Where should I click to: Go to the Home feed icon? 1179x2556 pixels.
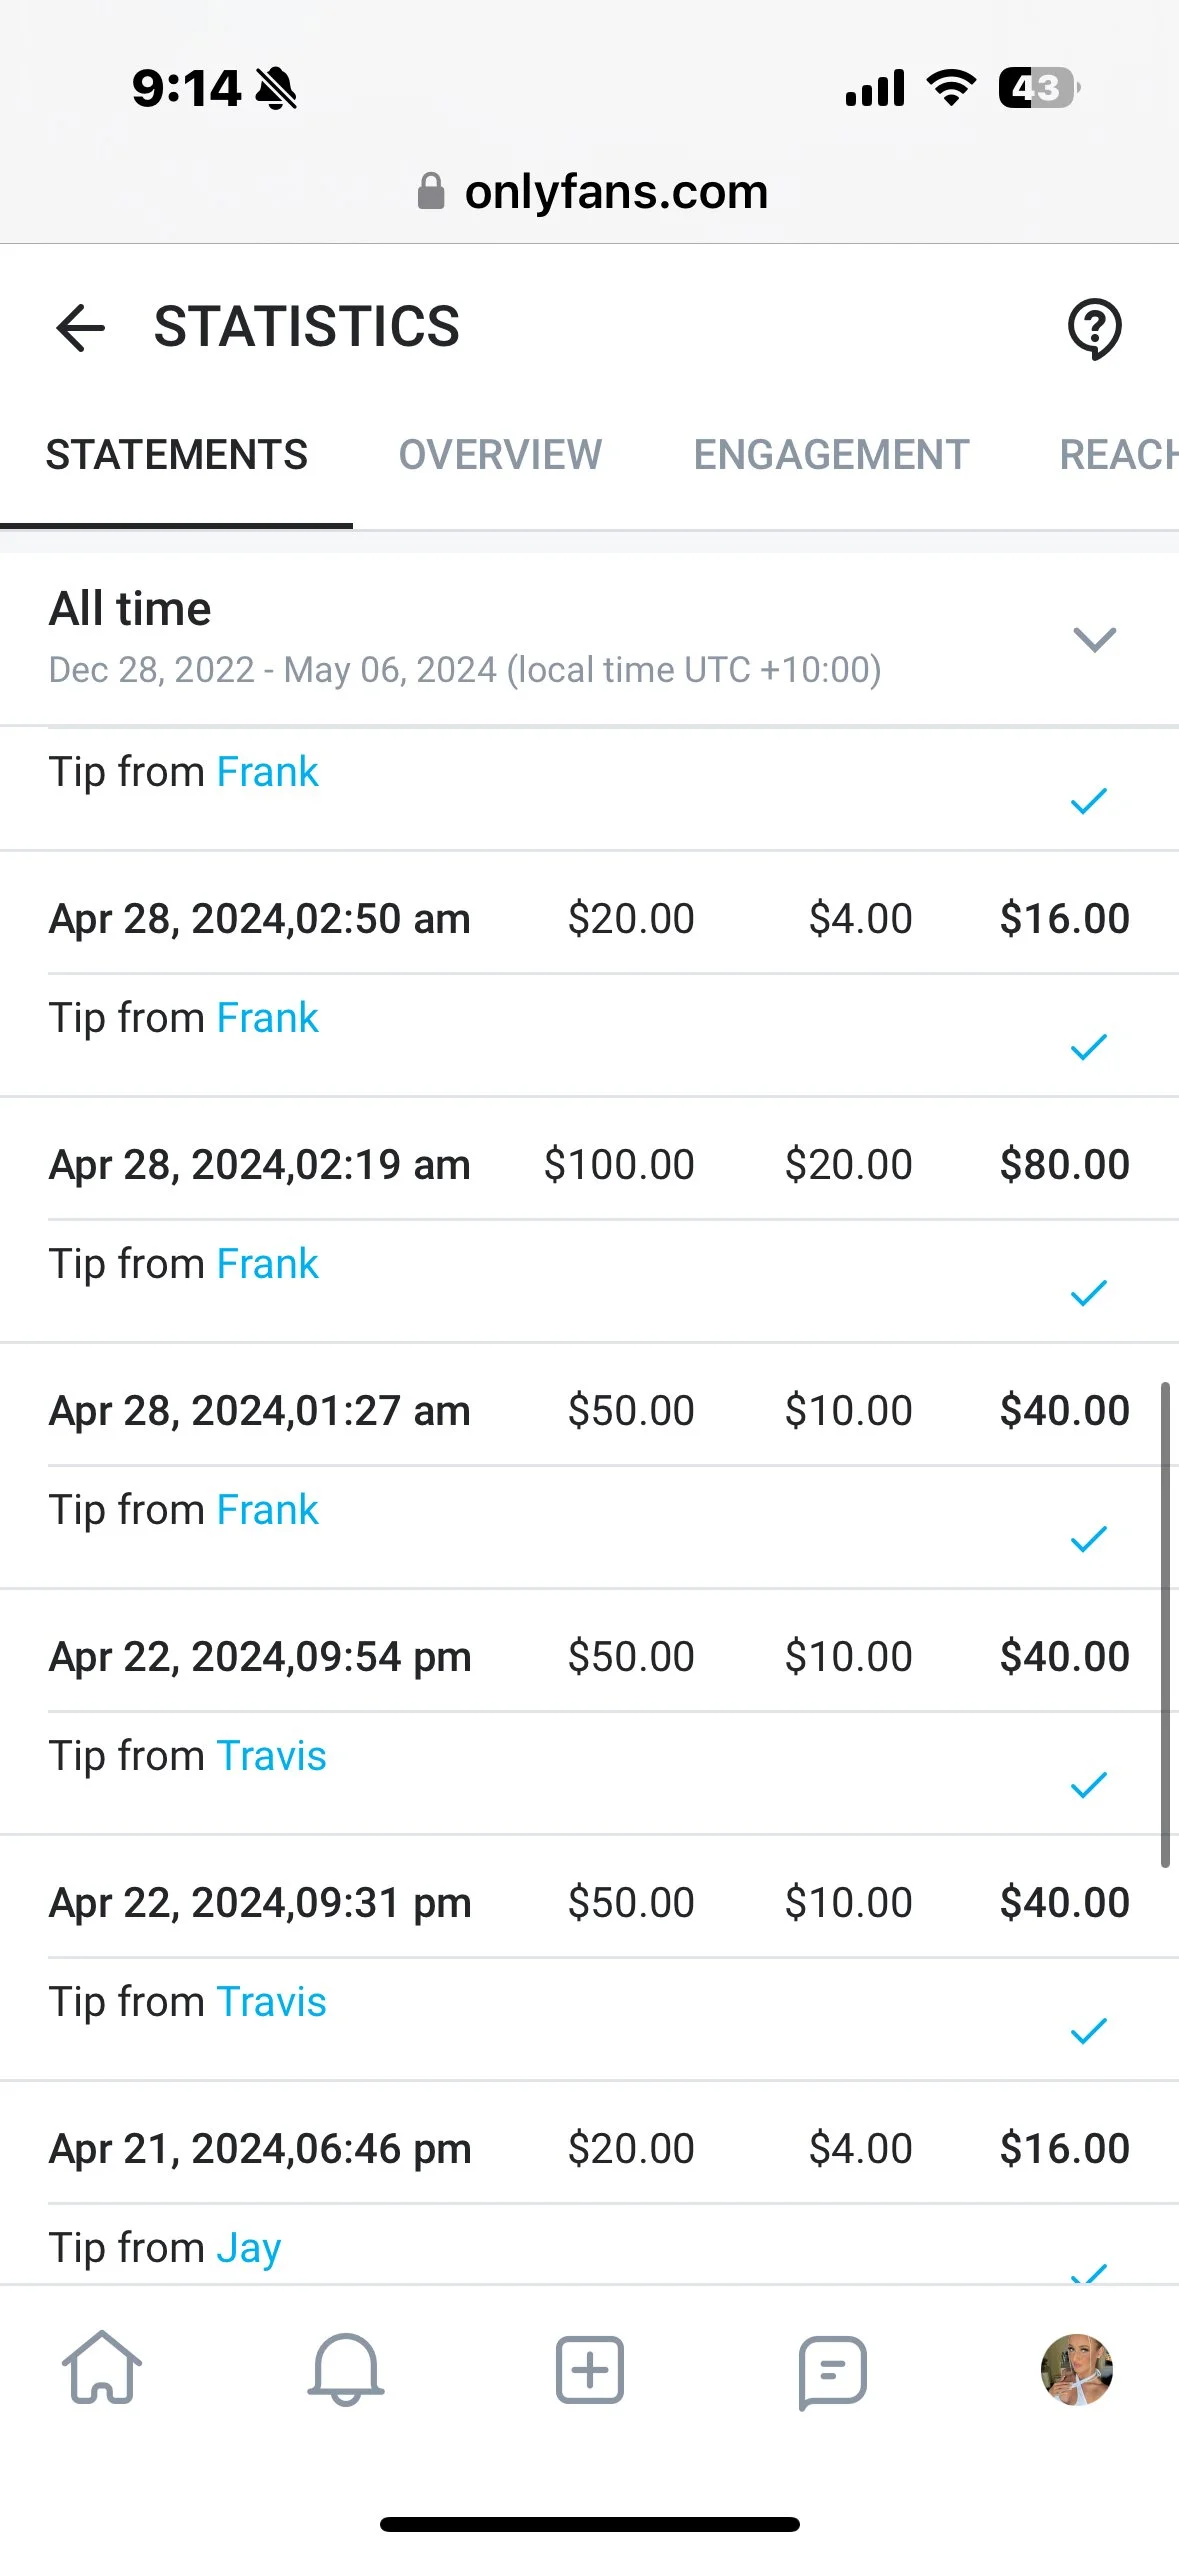tap(102, 2369)
